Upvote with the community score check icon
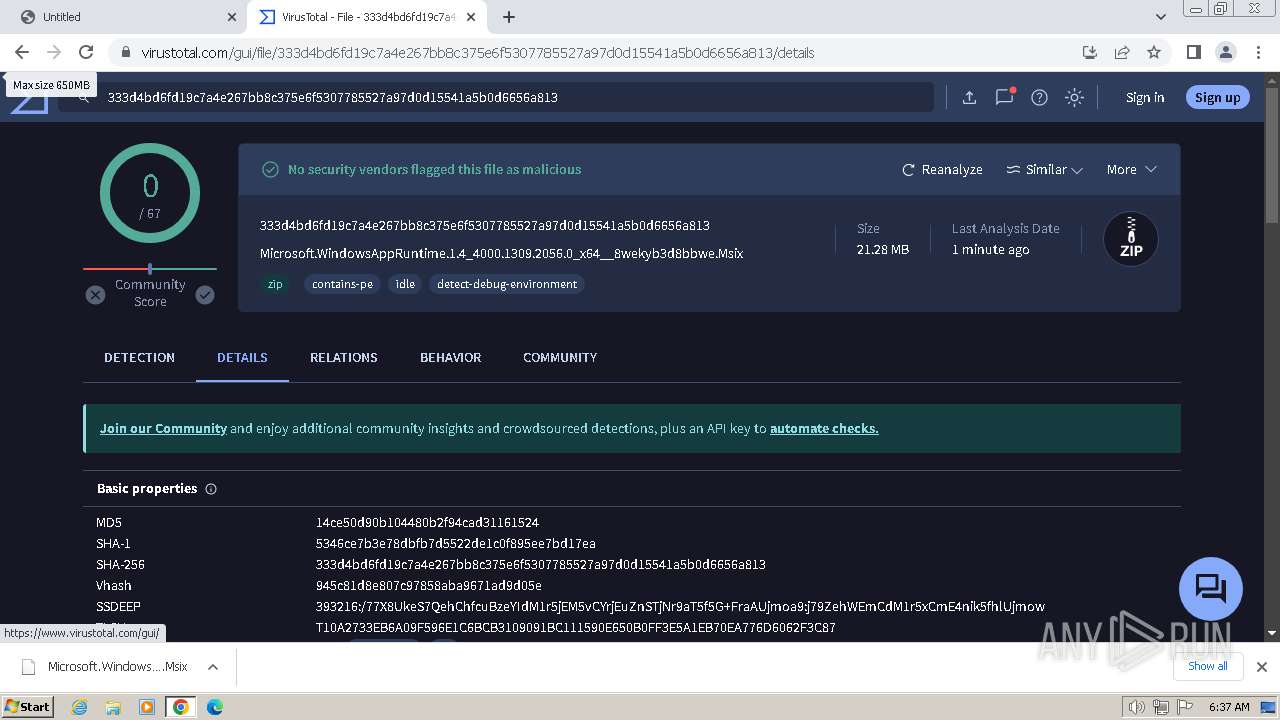 pos(205,294)
